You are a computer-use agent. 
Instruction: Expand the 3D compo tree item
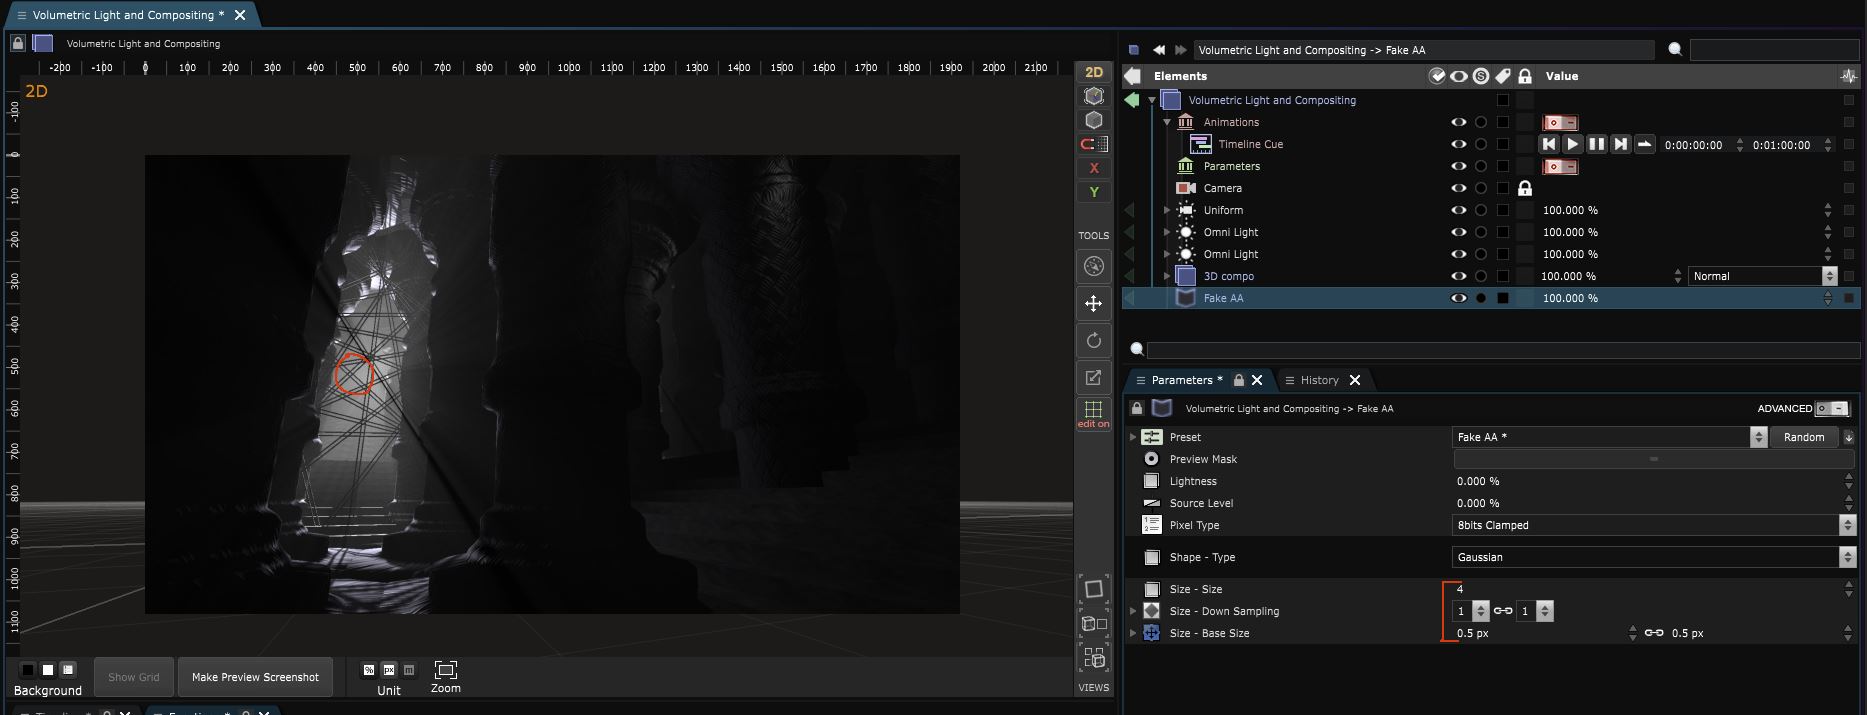tap(1166, 276)
